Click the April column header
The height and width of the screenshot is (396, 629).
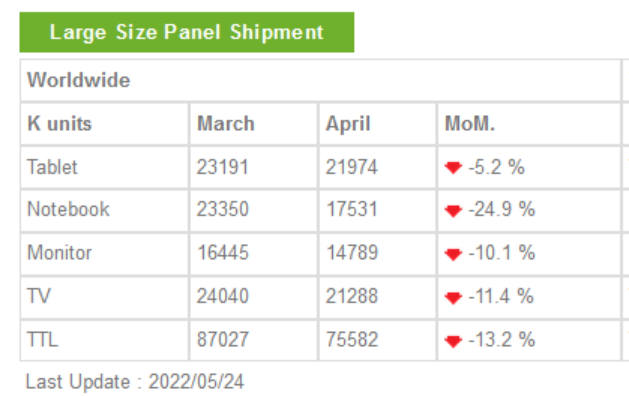click(348, 124)
